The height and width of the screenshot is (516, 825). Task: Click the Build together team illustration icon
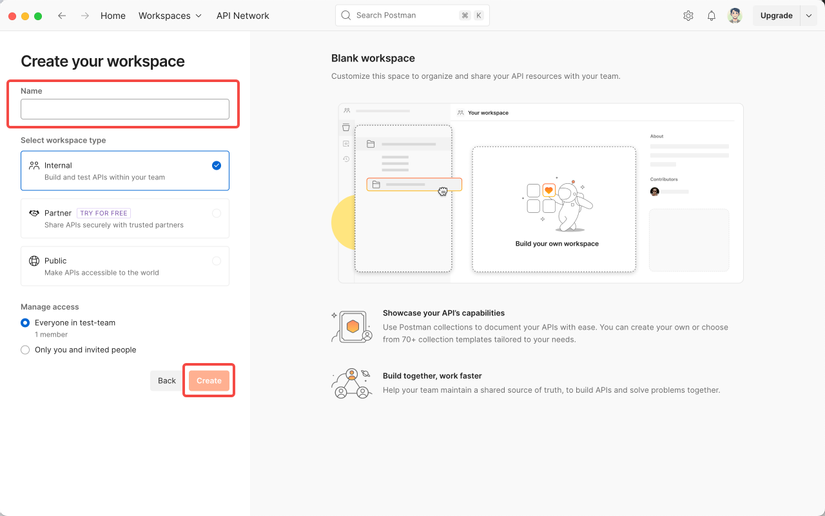coord(352,383)
